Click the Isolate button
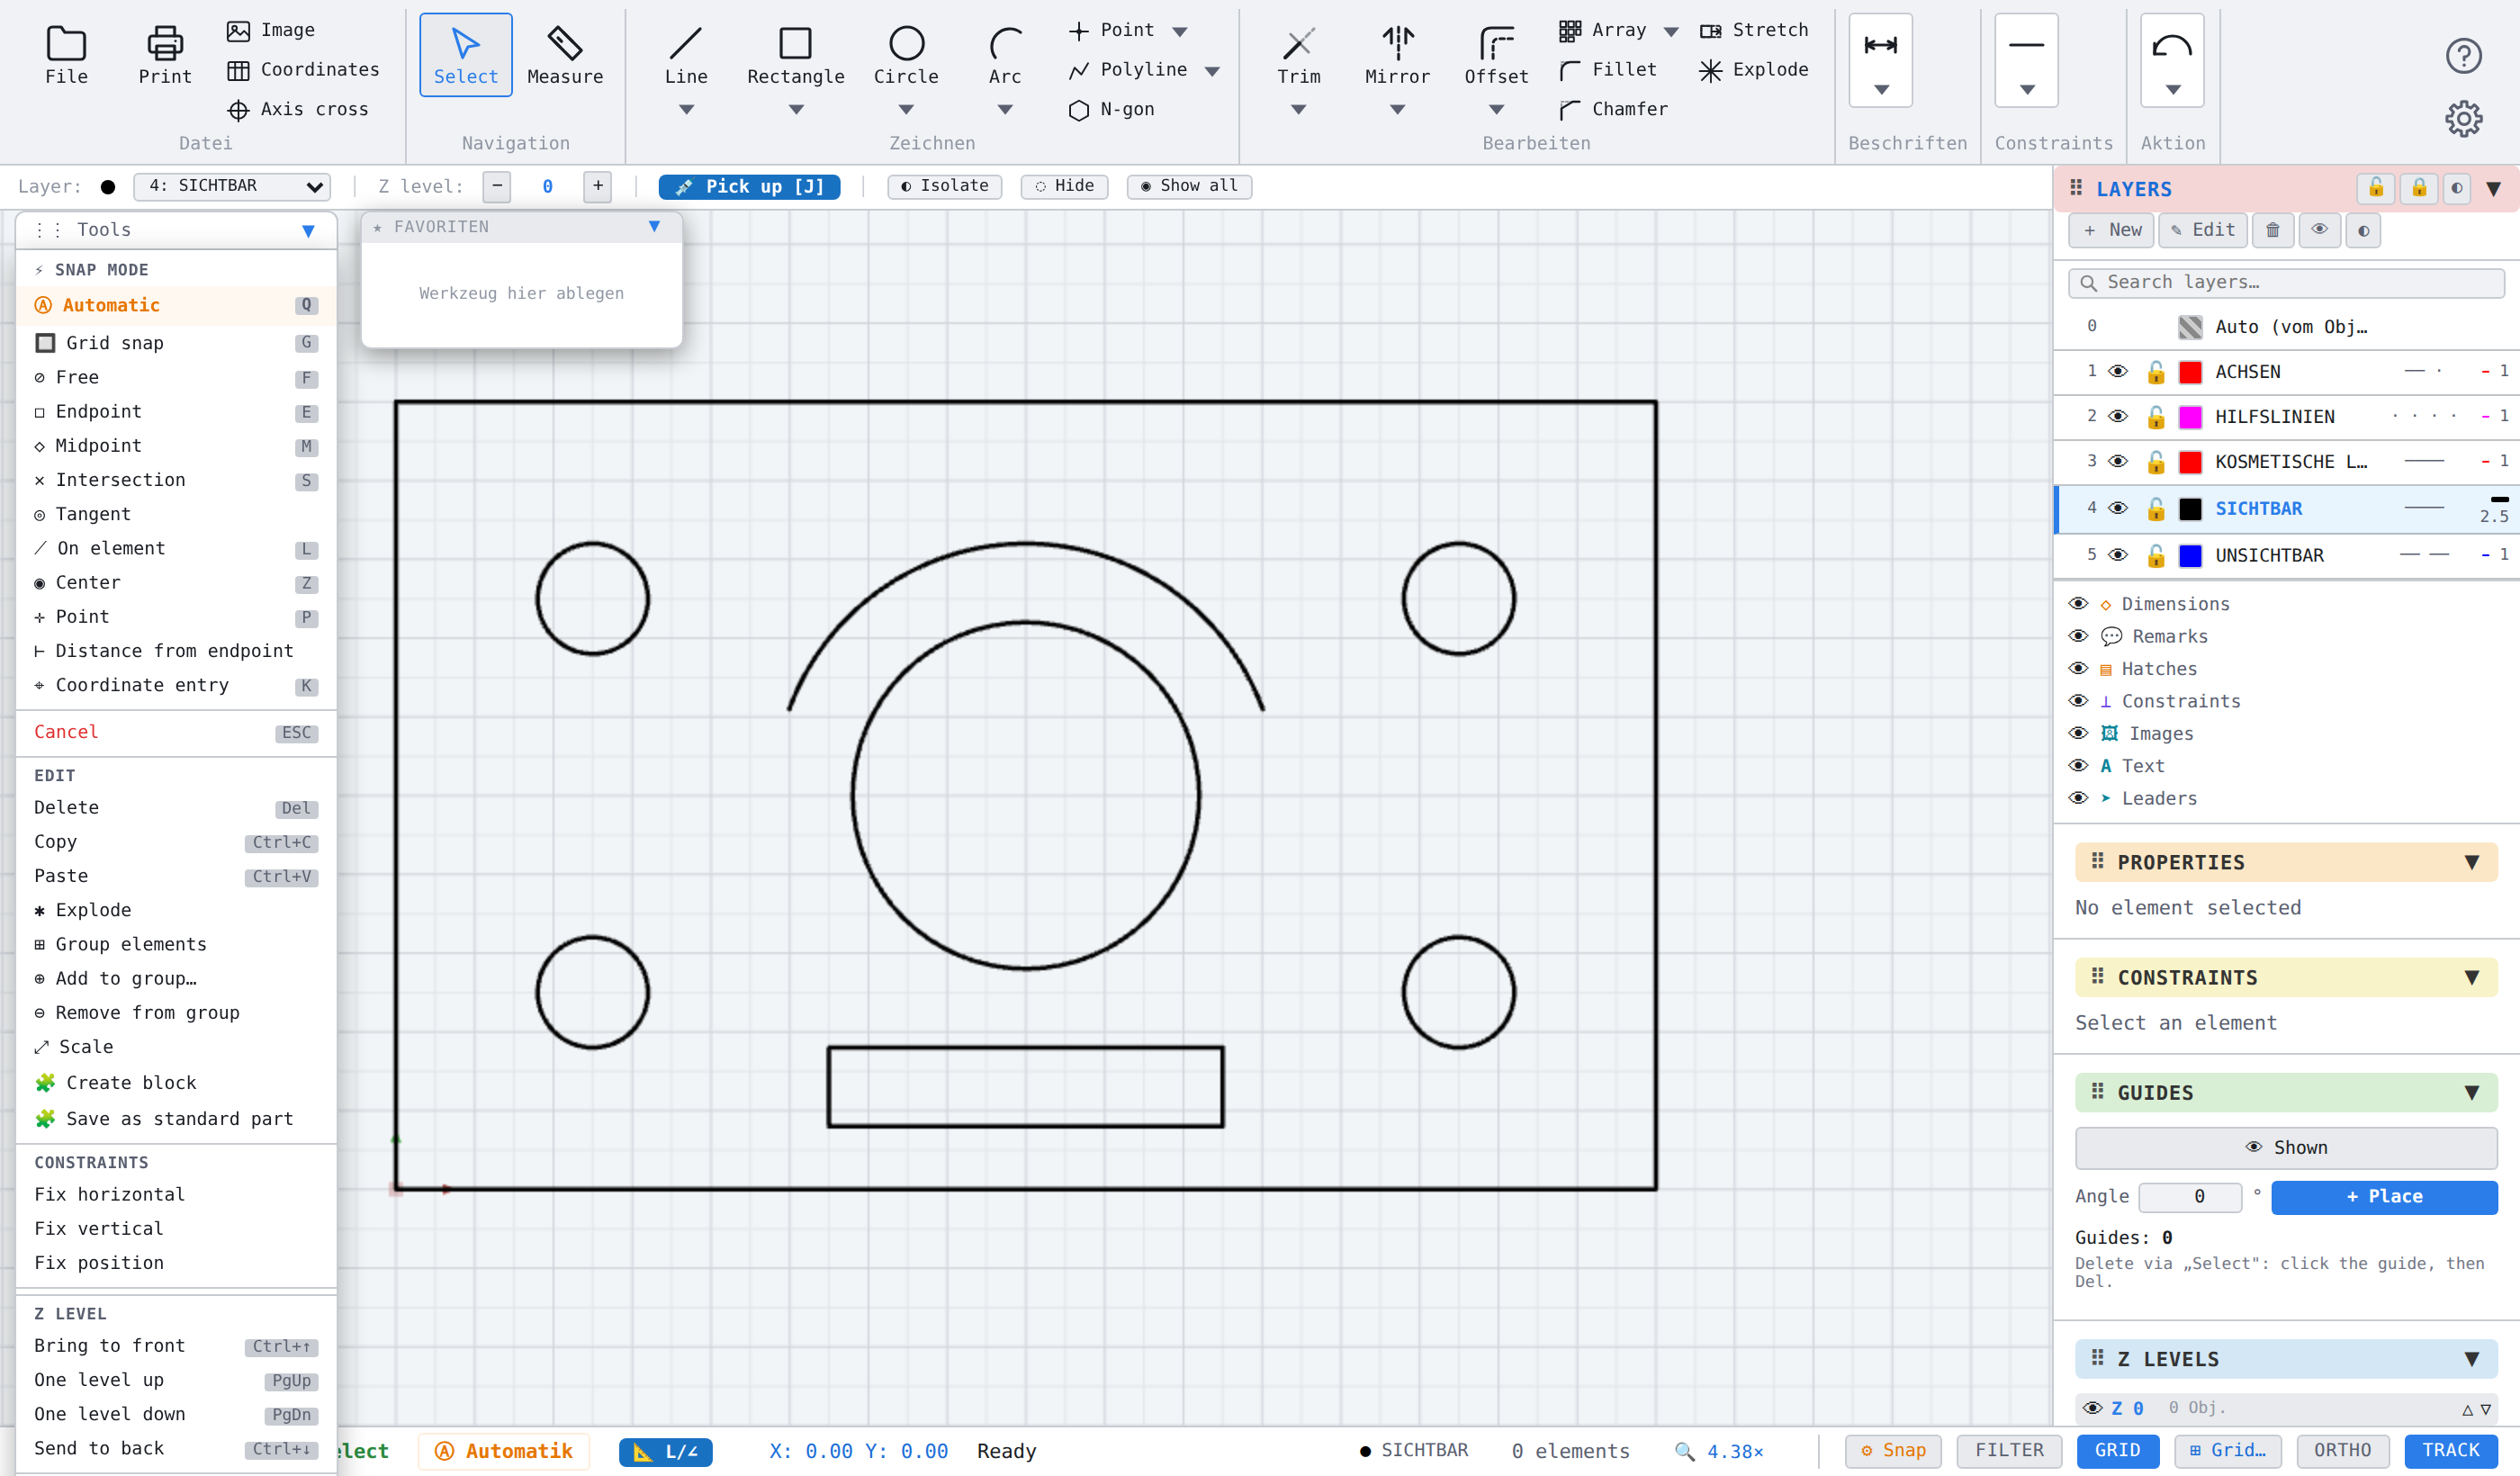 point(944,186)
